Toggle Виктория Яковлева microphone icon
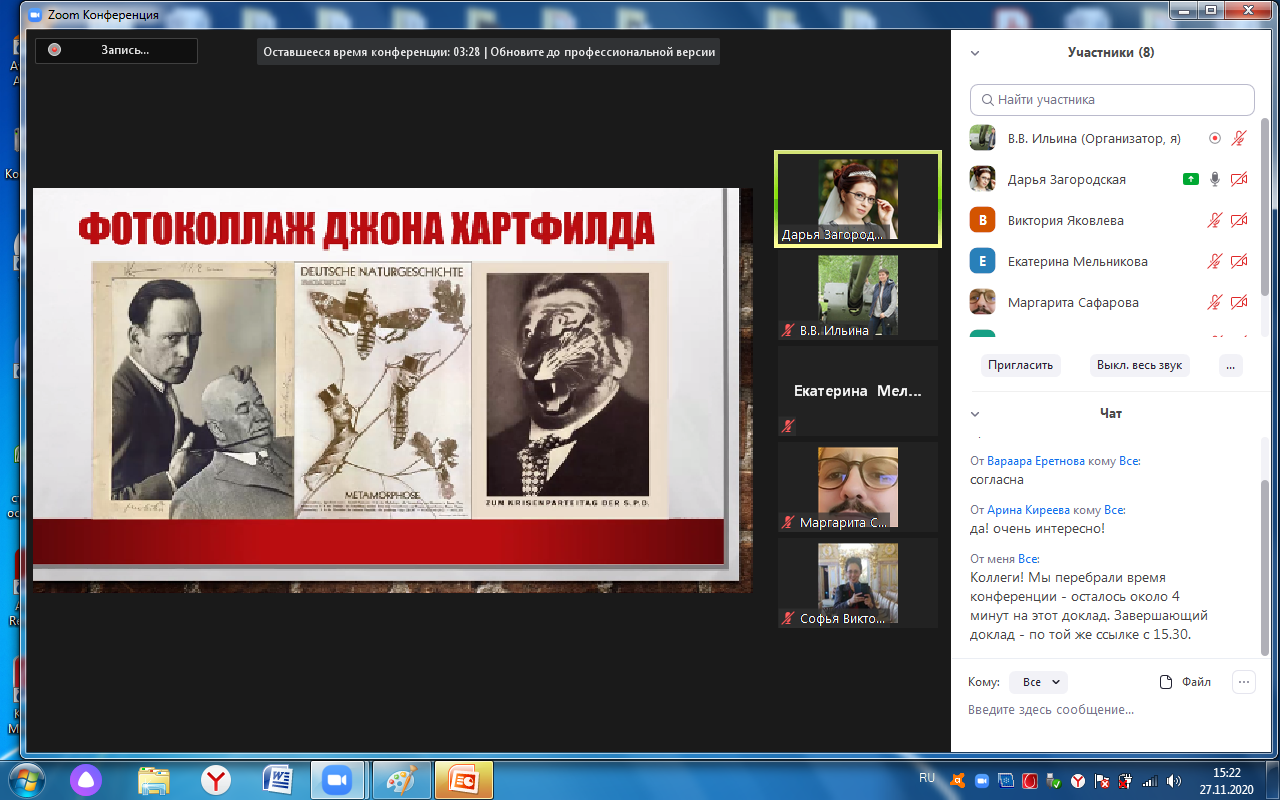Screen dimensions: 1280x800 point(1215,221)
